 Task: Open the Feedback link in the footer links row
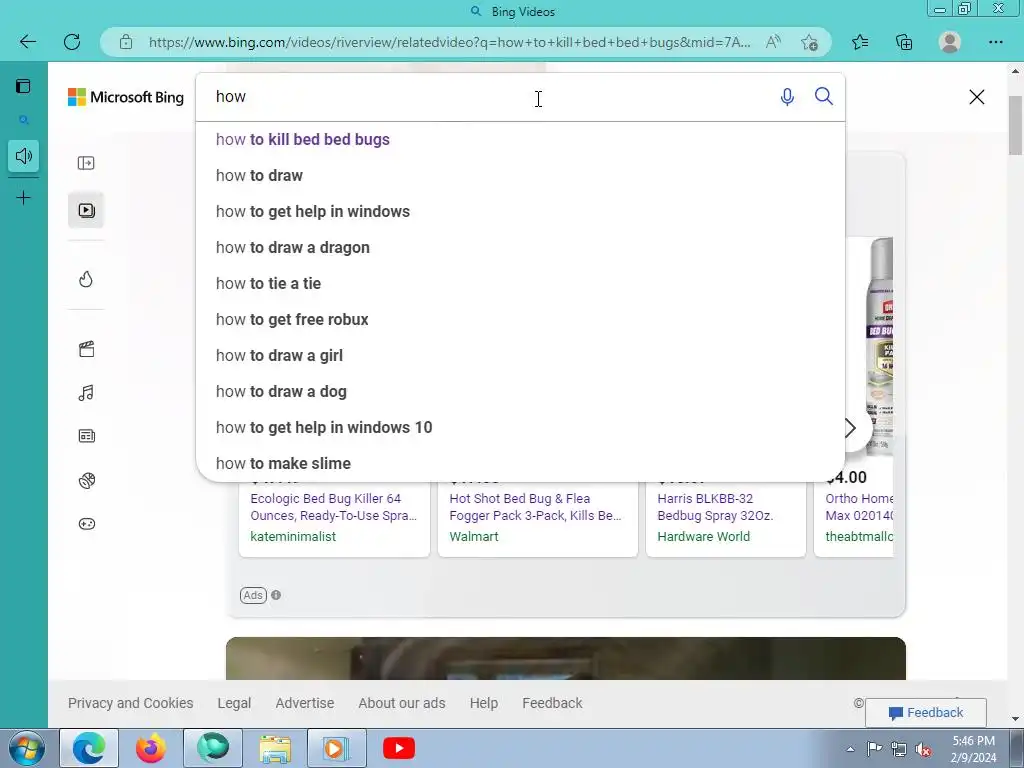pyautogui.click(x=552, y=703)
